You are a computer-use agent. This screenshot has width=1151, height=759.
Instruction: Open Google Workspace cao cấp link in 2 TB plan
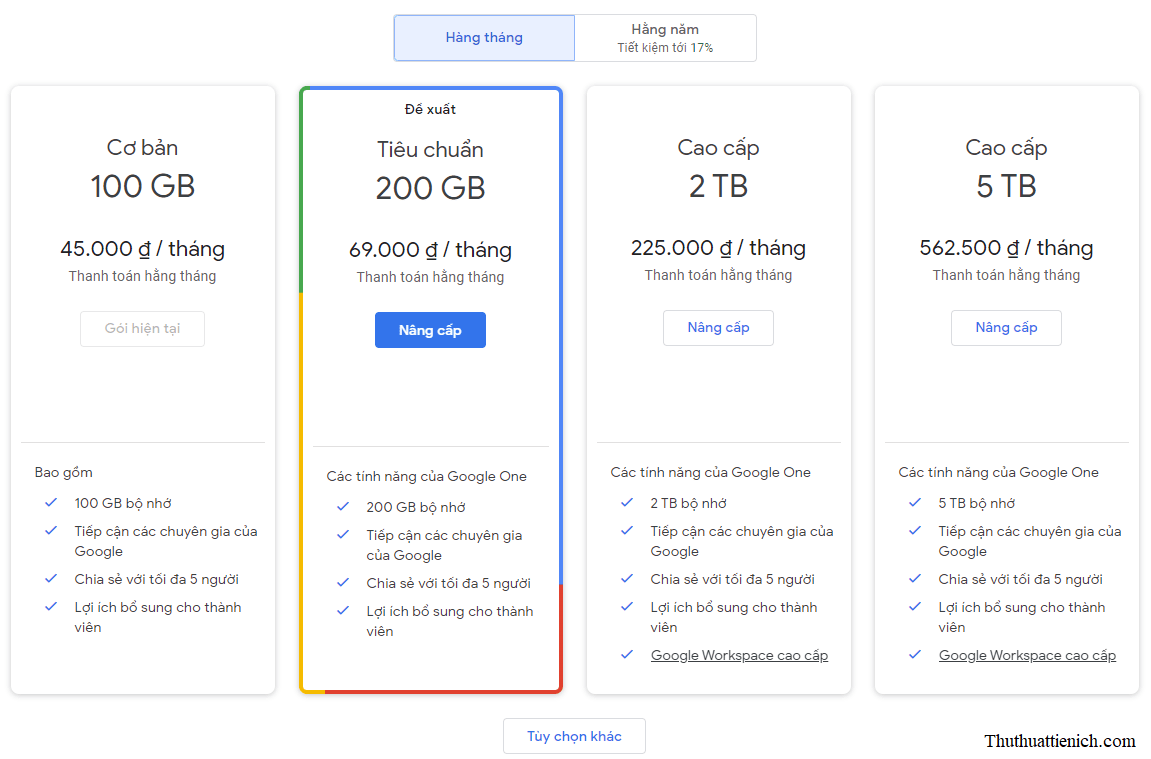(739, 655)
